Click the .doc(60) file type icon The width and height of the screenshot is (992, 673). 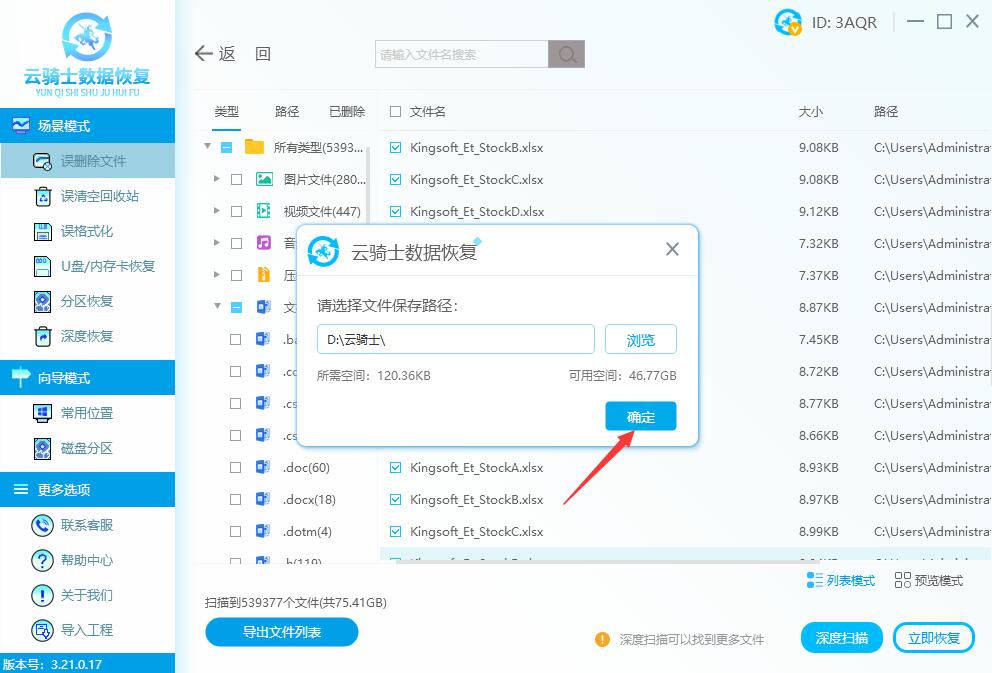coord(263,467)
